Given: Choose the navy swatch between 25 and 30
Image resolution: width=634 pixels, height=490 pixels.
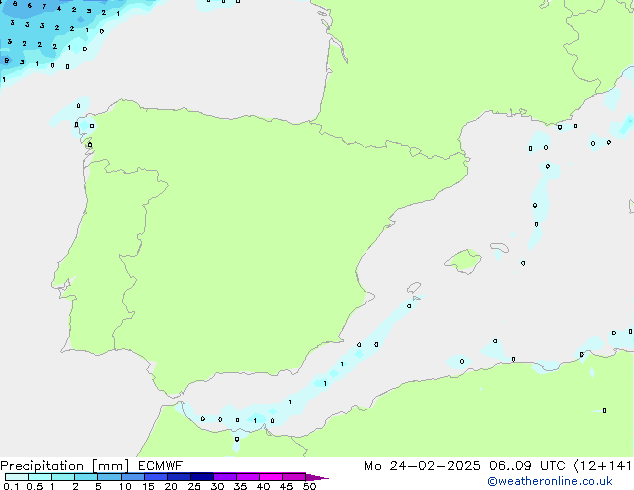Looking at the screenshot, I should click(x=201, y=477).
